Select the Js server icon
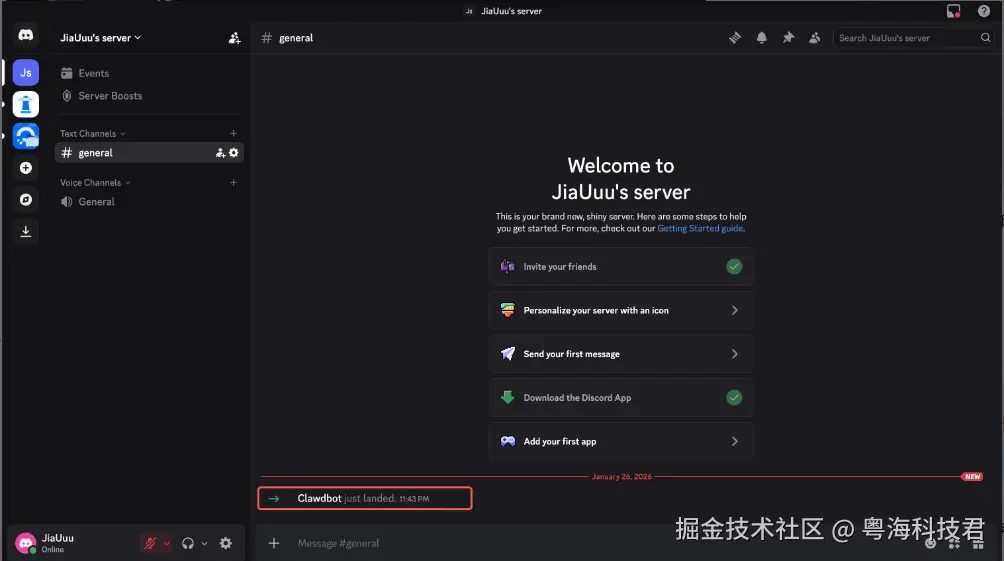 pos(26,72)
